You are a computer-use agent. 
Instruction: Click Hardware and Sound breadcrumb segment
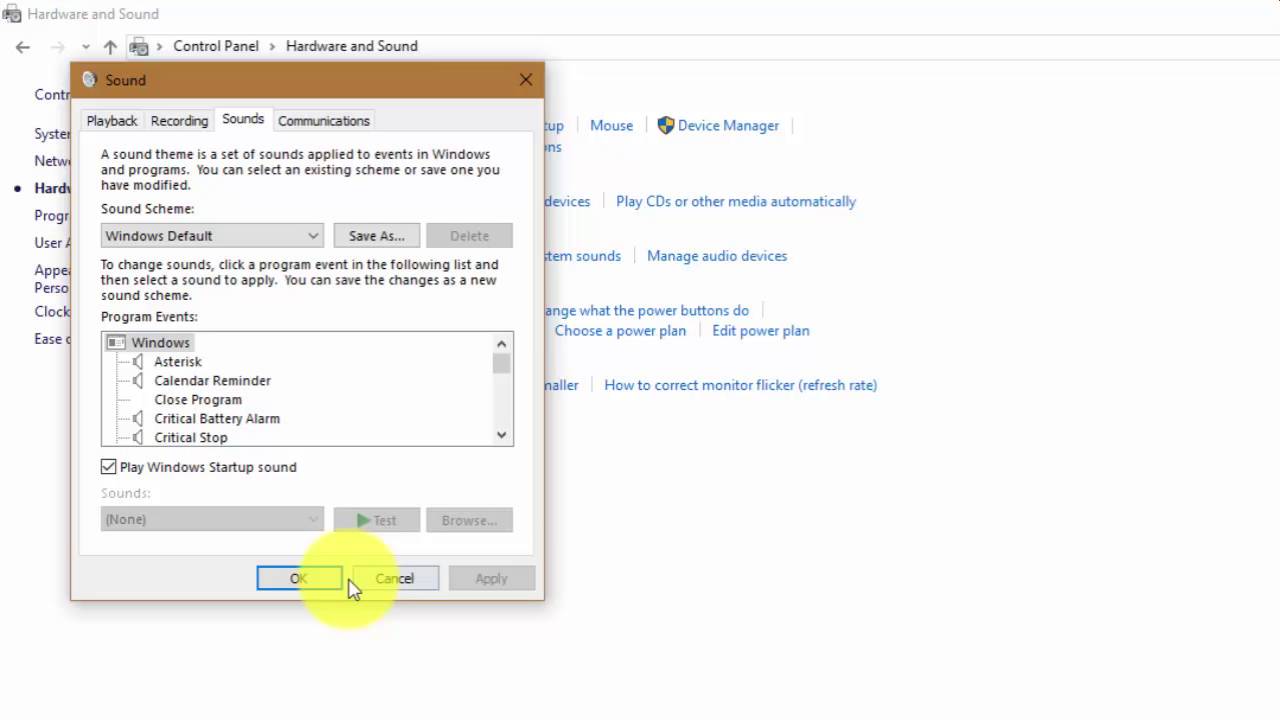pos(352,46)
